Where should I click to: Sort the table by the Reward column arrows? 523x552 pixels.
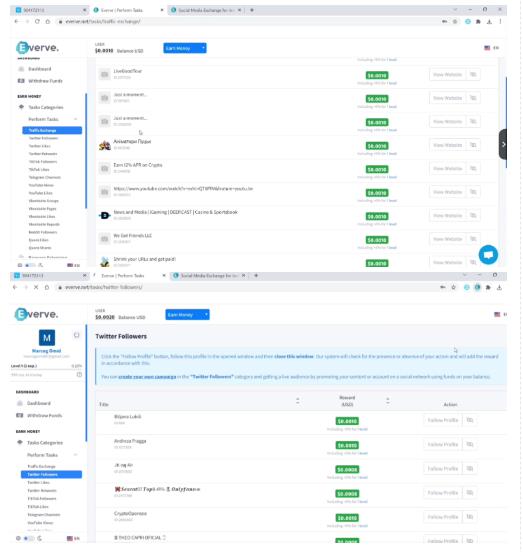pyautogui.click(x=387, y=401)
